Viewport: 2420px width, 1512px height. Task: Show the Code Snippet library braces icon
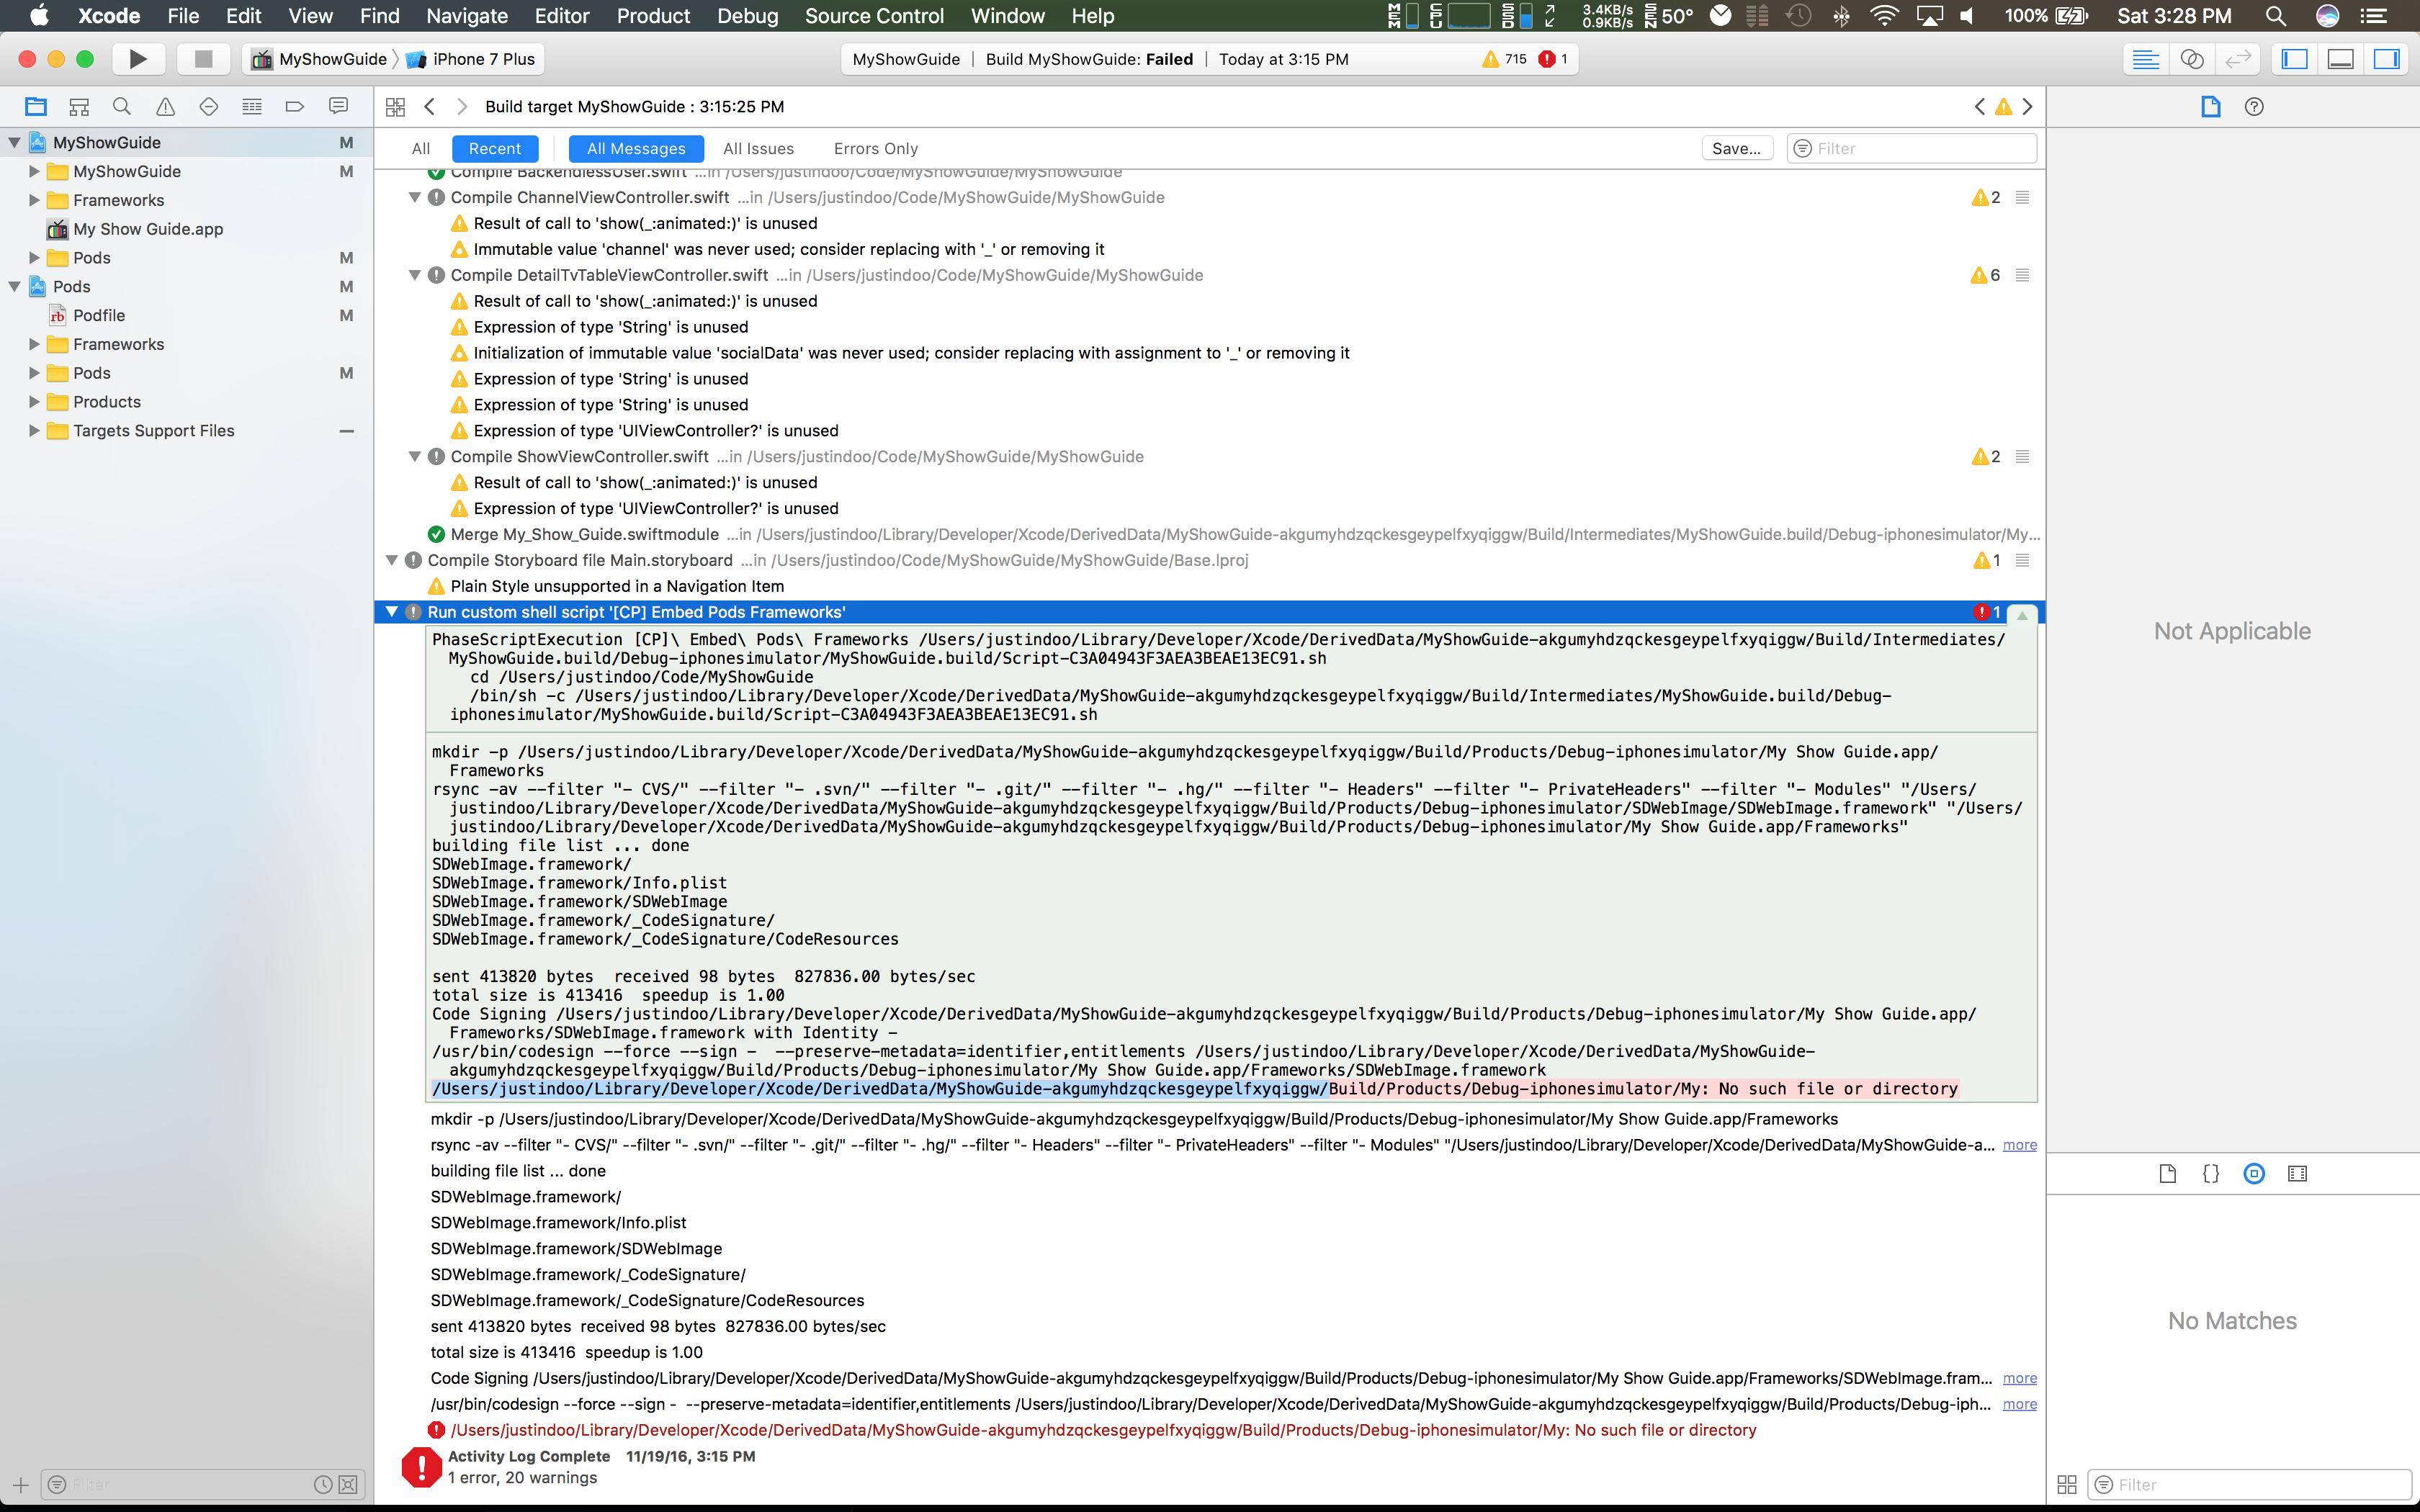2211,1173
